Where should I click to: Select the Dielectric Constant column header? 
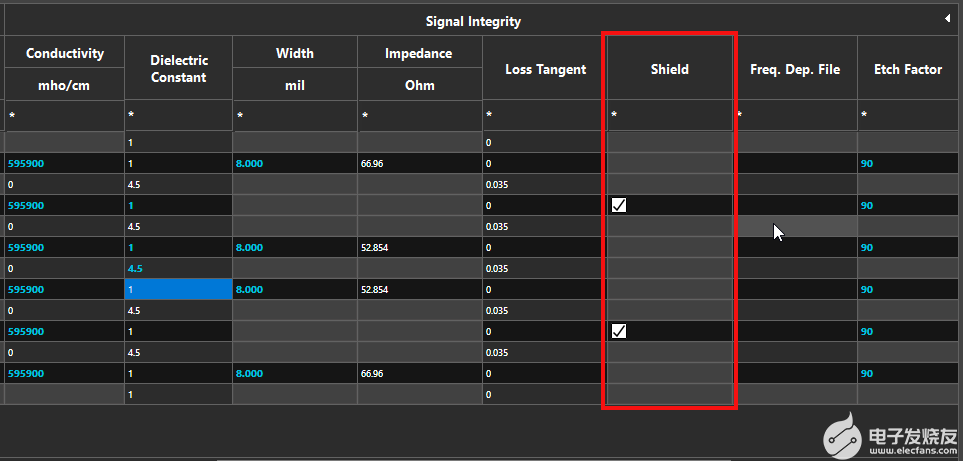coord(179,69)
